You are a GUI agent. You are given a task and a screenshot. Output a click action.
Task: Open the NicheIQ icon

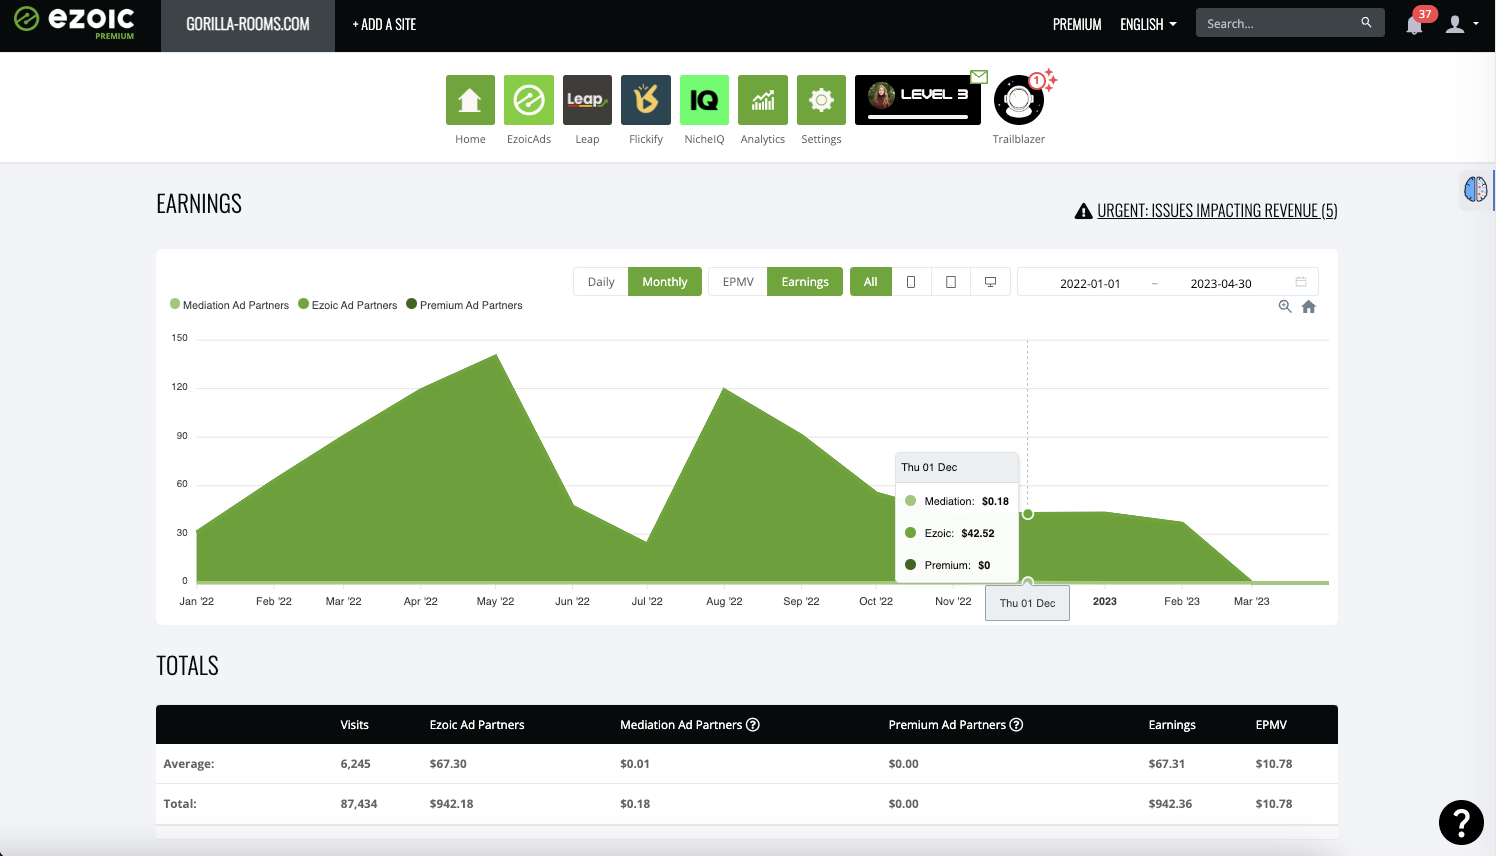point(704,100)
